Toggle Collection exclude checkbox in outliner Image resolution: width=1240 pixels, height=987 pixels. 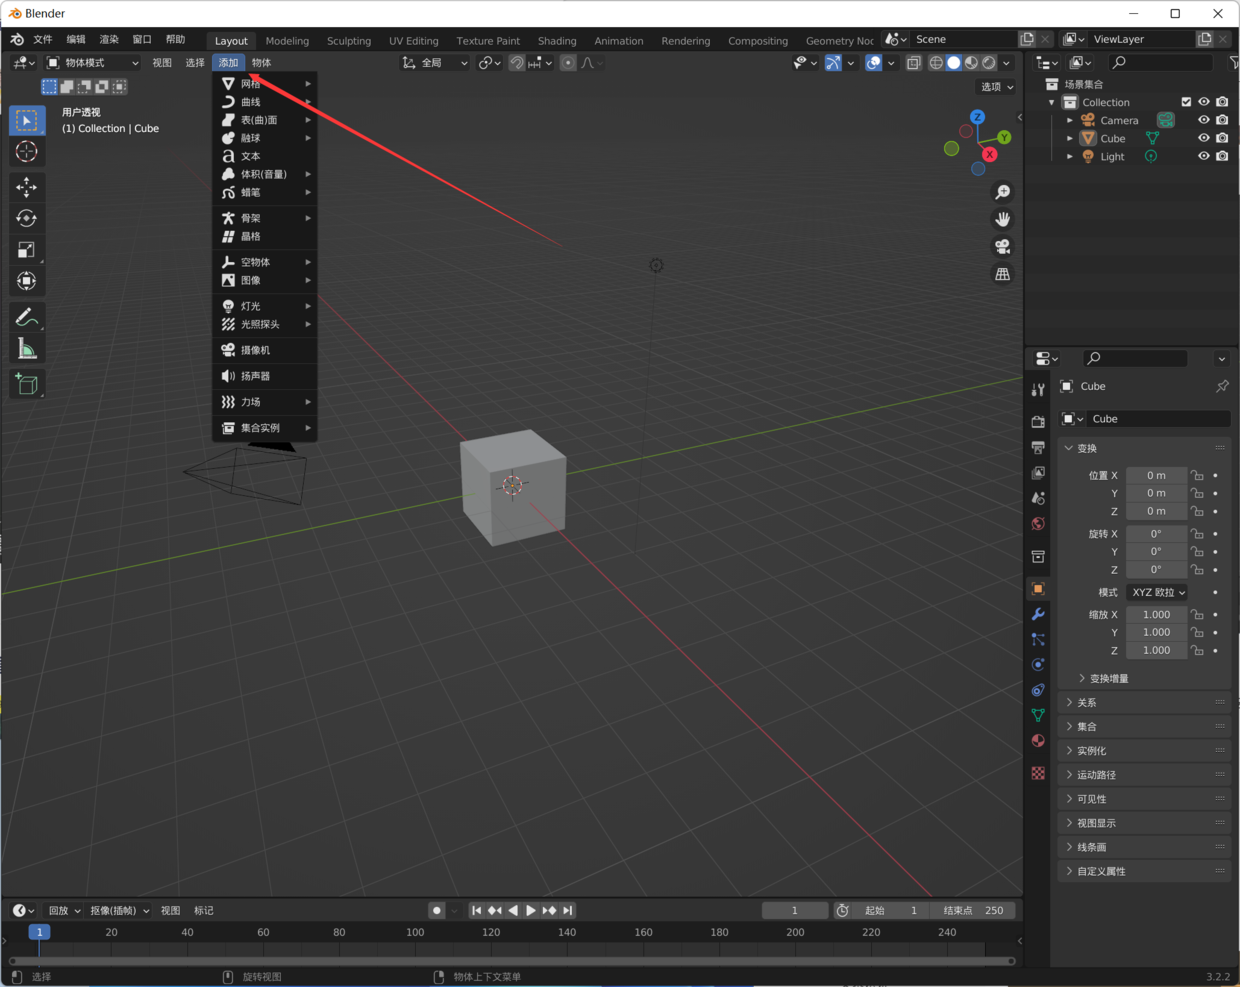tap(1186, 102)
